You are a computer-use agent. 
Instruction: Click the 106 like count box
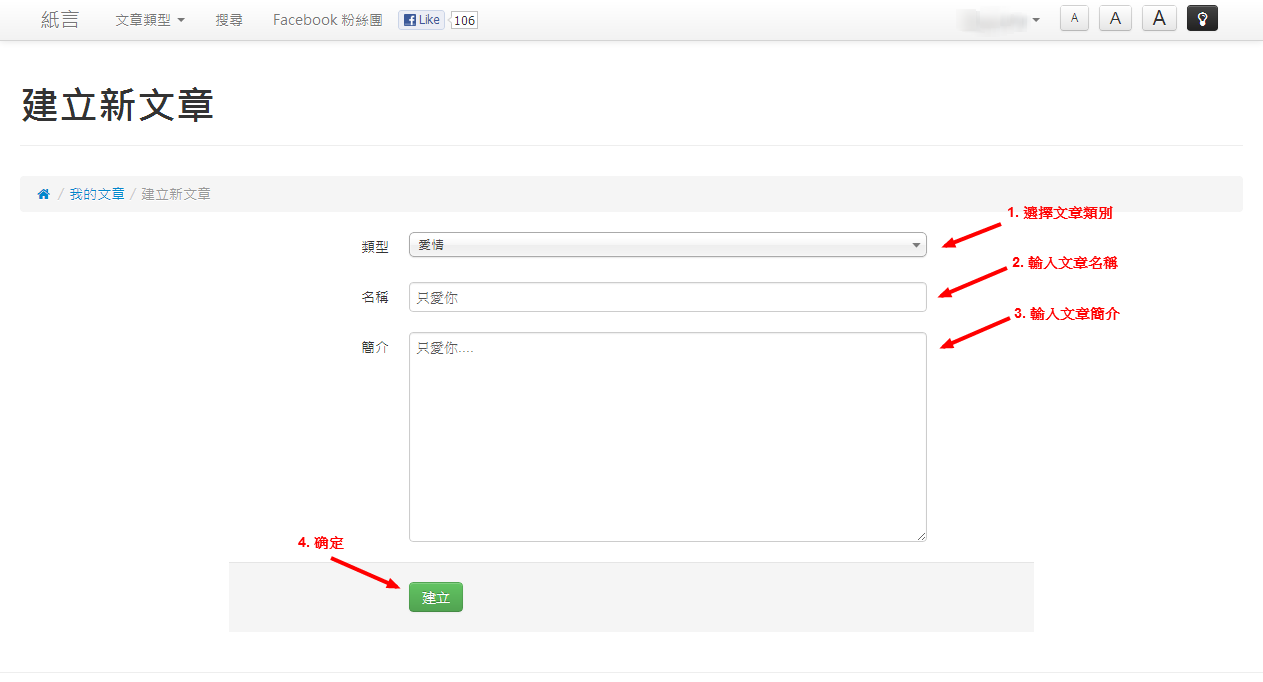click(x=464, y=20)
